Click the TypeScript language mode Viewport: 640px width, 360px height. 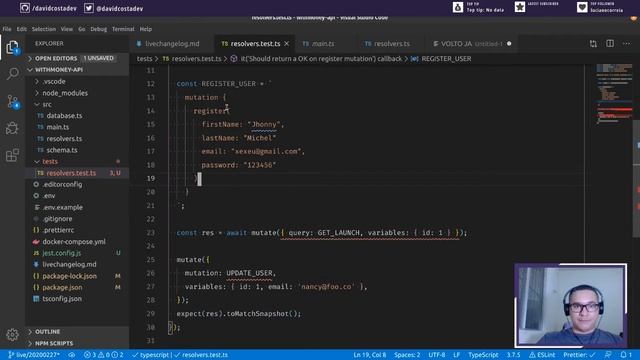(x=483, y=355)
